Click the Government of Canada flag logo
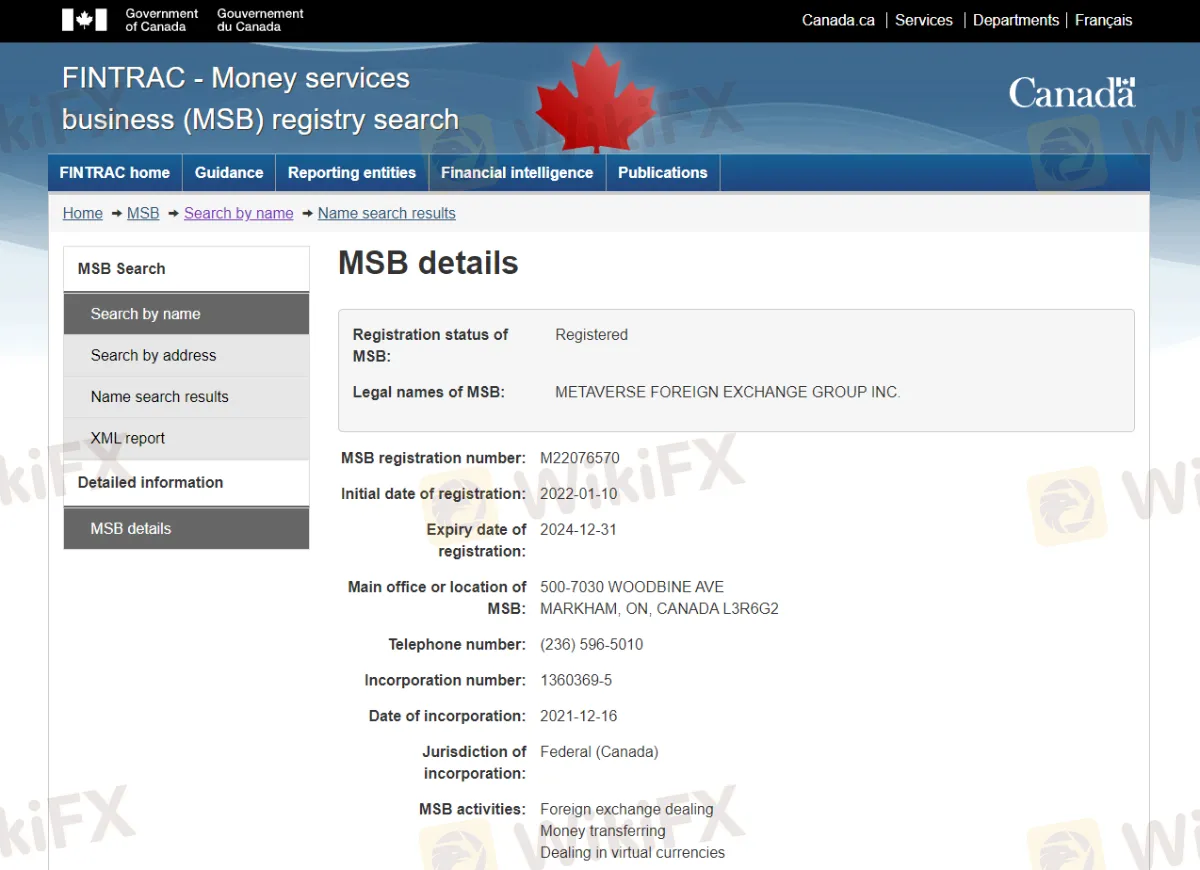1200x870 pixels. coord(84,19)
